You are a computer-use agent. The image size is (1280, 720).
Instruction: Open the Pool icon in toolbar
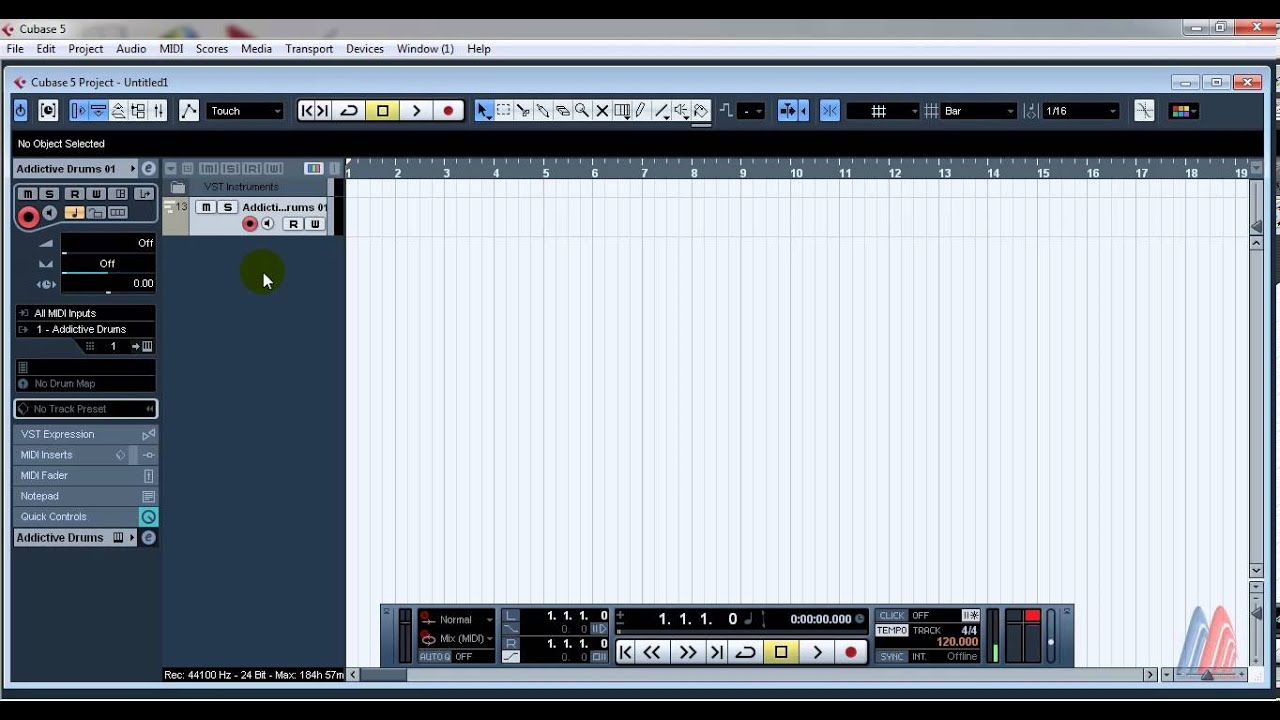(x=138, y=111)
